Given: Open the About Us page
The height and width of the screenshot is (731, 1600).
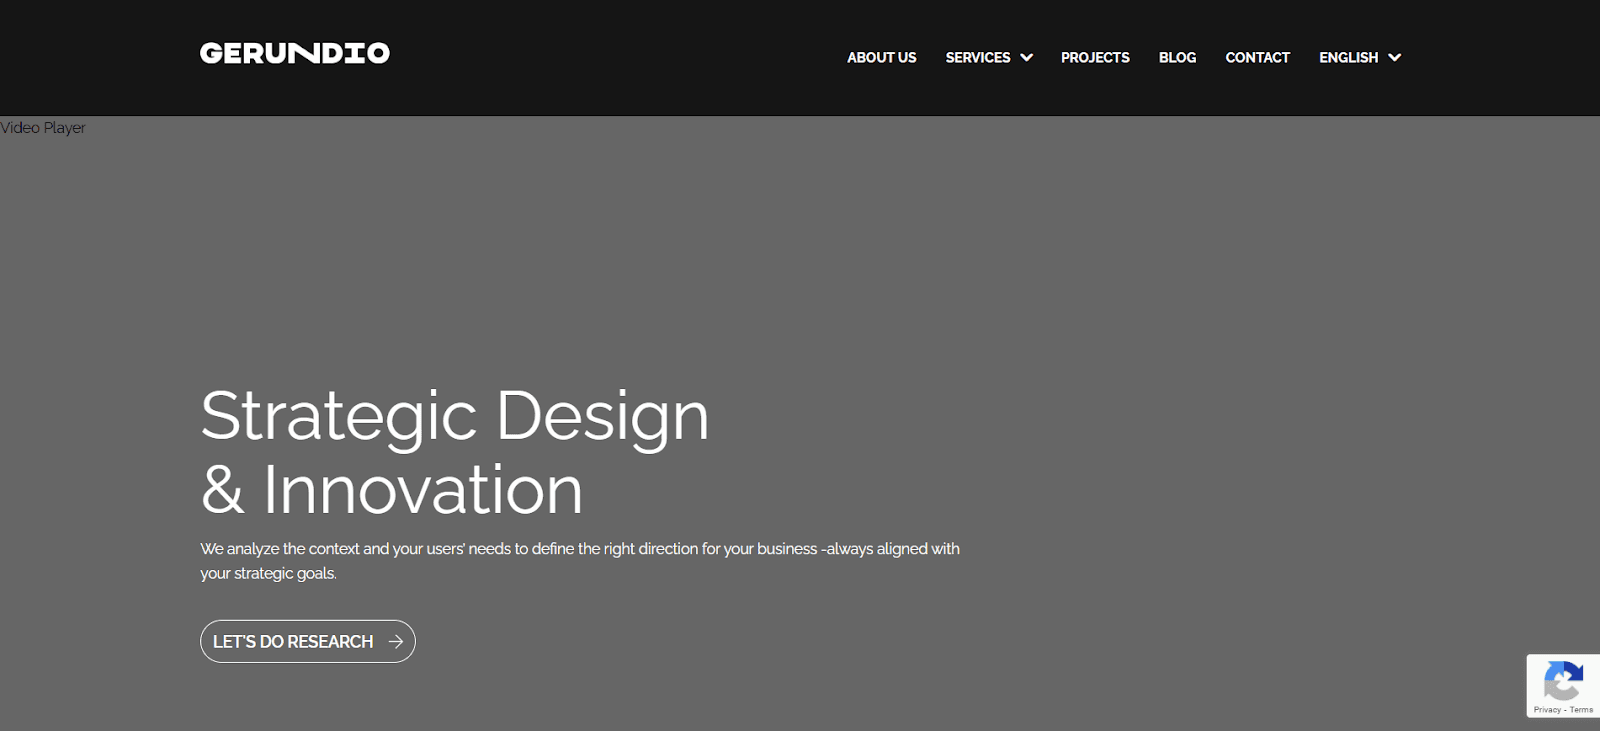Looking at the screenshot, I should click(881, 58).
